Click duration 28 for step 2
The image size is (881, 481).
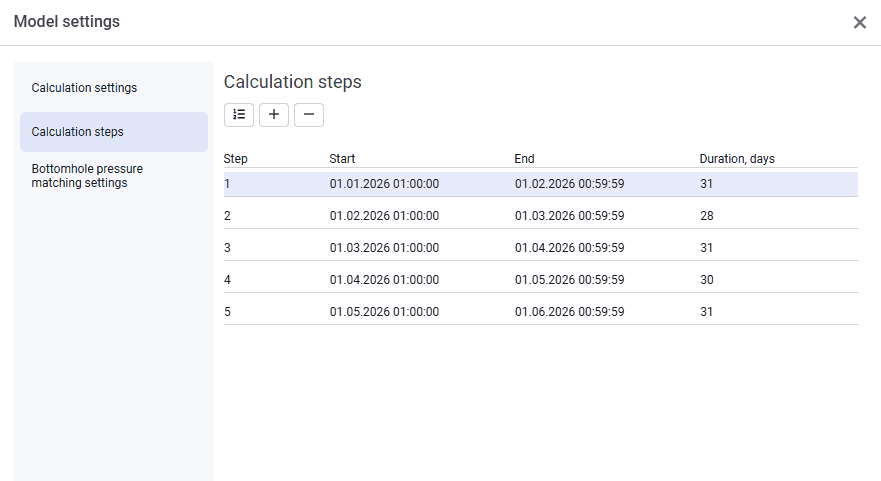[707, 216]
